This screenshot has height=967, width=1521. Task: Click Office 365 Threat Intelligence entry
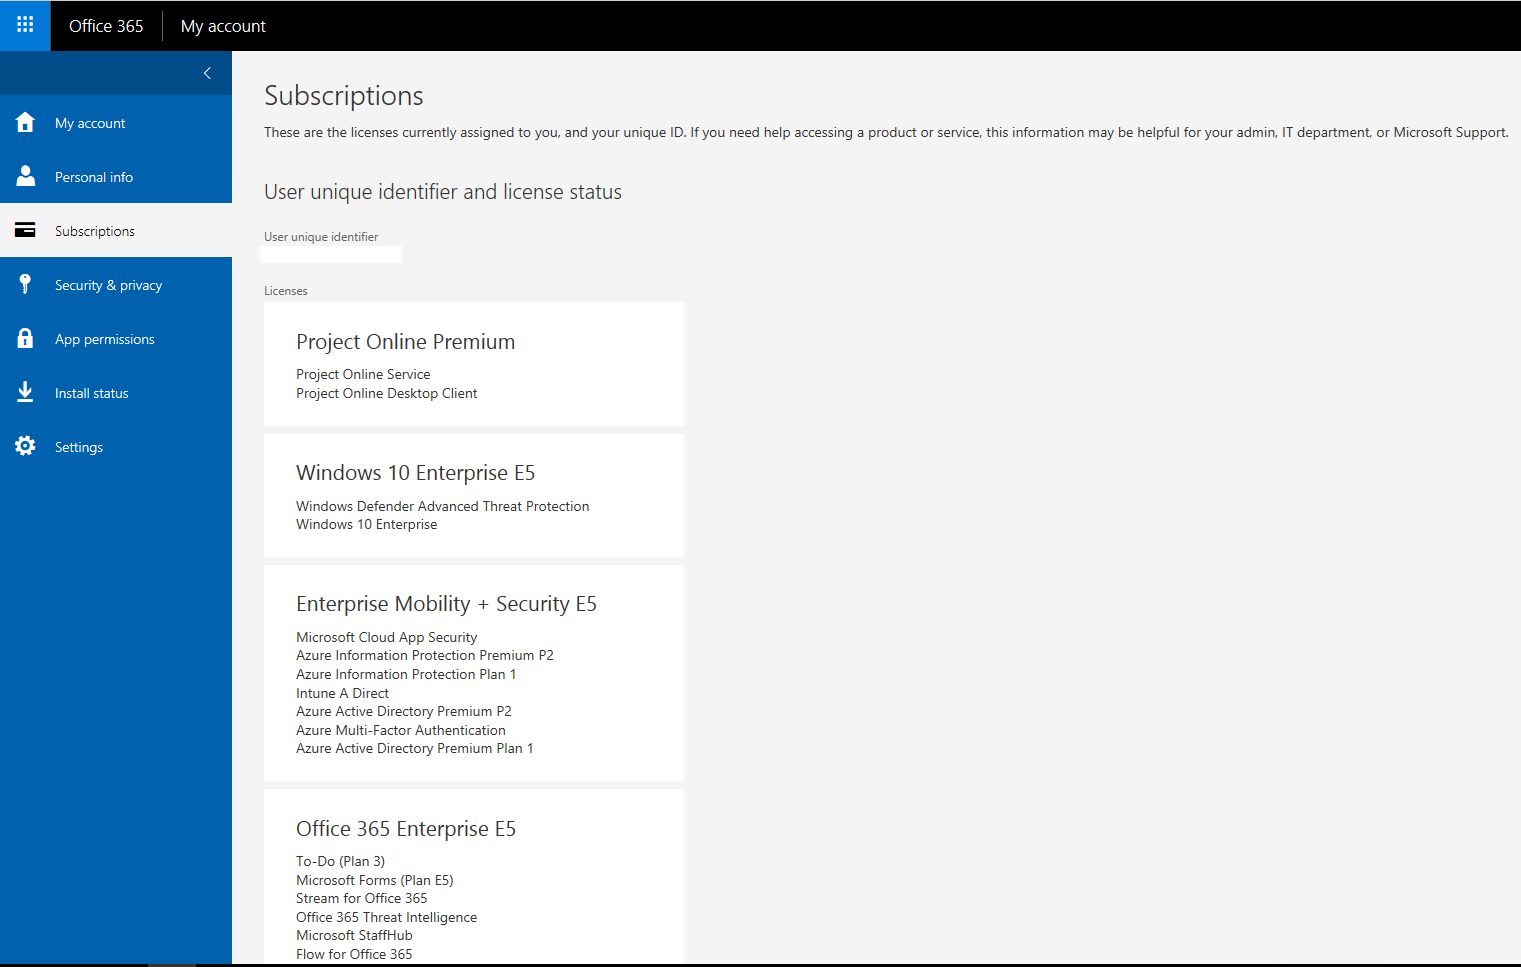coord(386,917)
